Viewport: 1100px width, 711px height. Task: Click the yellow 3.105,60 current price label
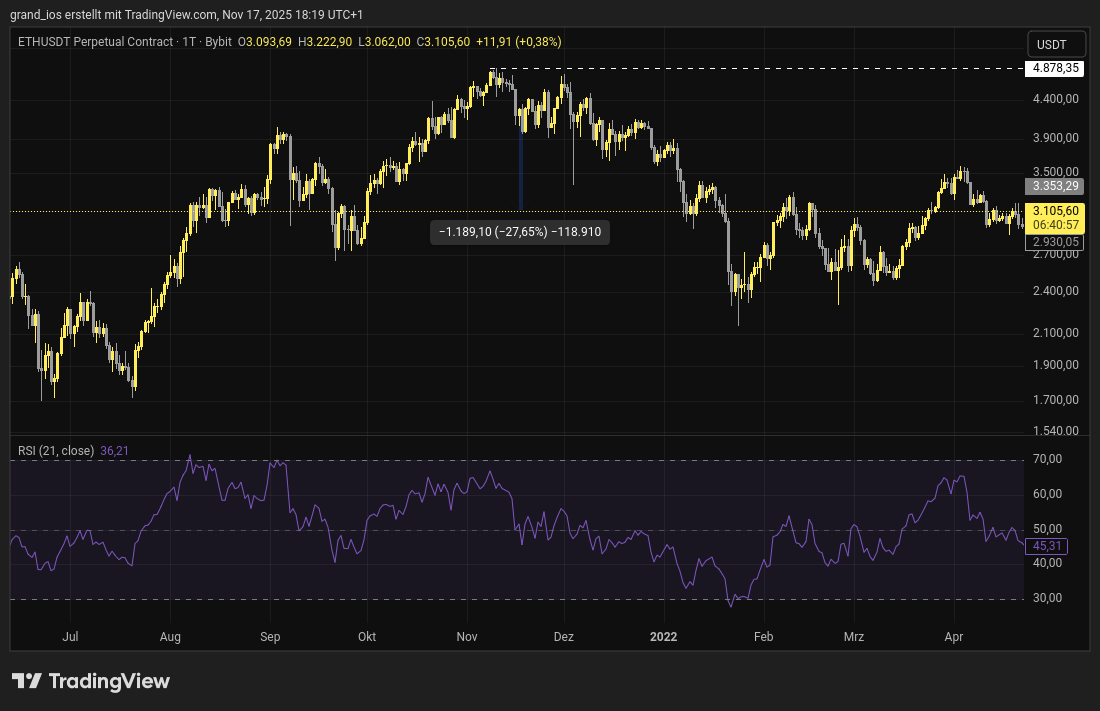click(x=1055, y=218)
